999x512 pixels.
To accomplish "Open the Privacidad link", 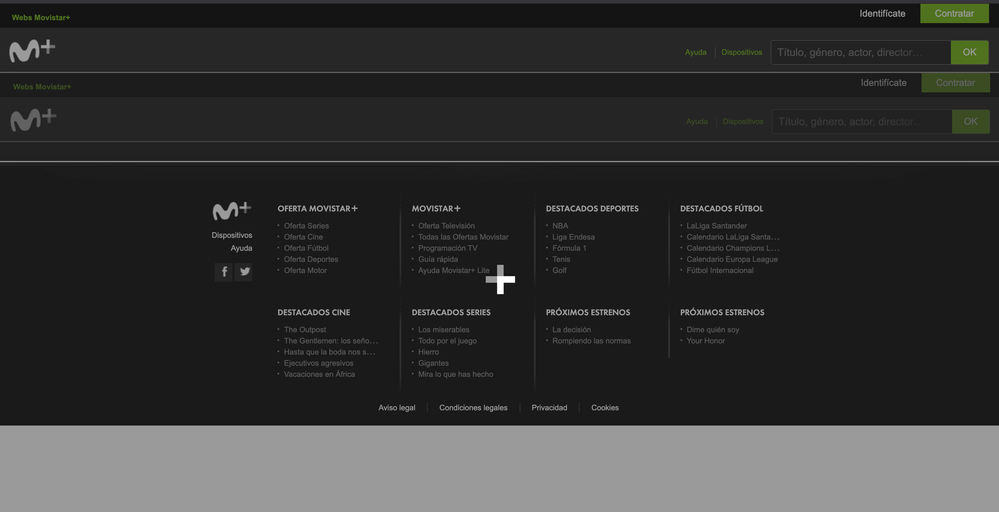I will click(549, 408).
